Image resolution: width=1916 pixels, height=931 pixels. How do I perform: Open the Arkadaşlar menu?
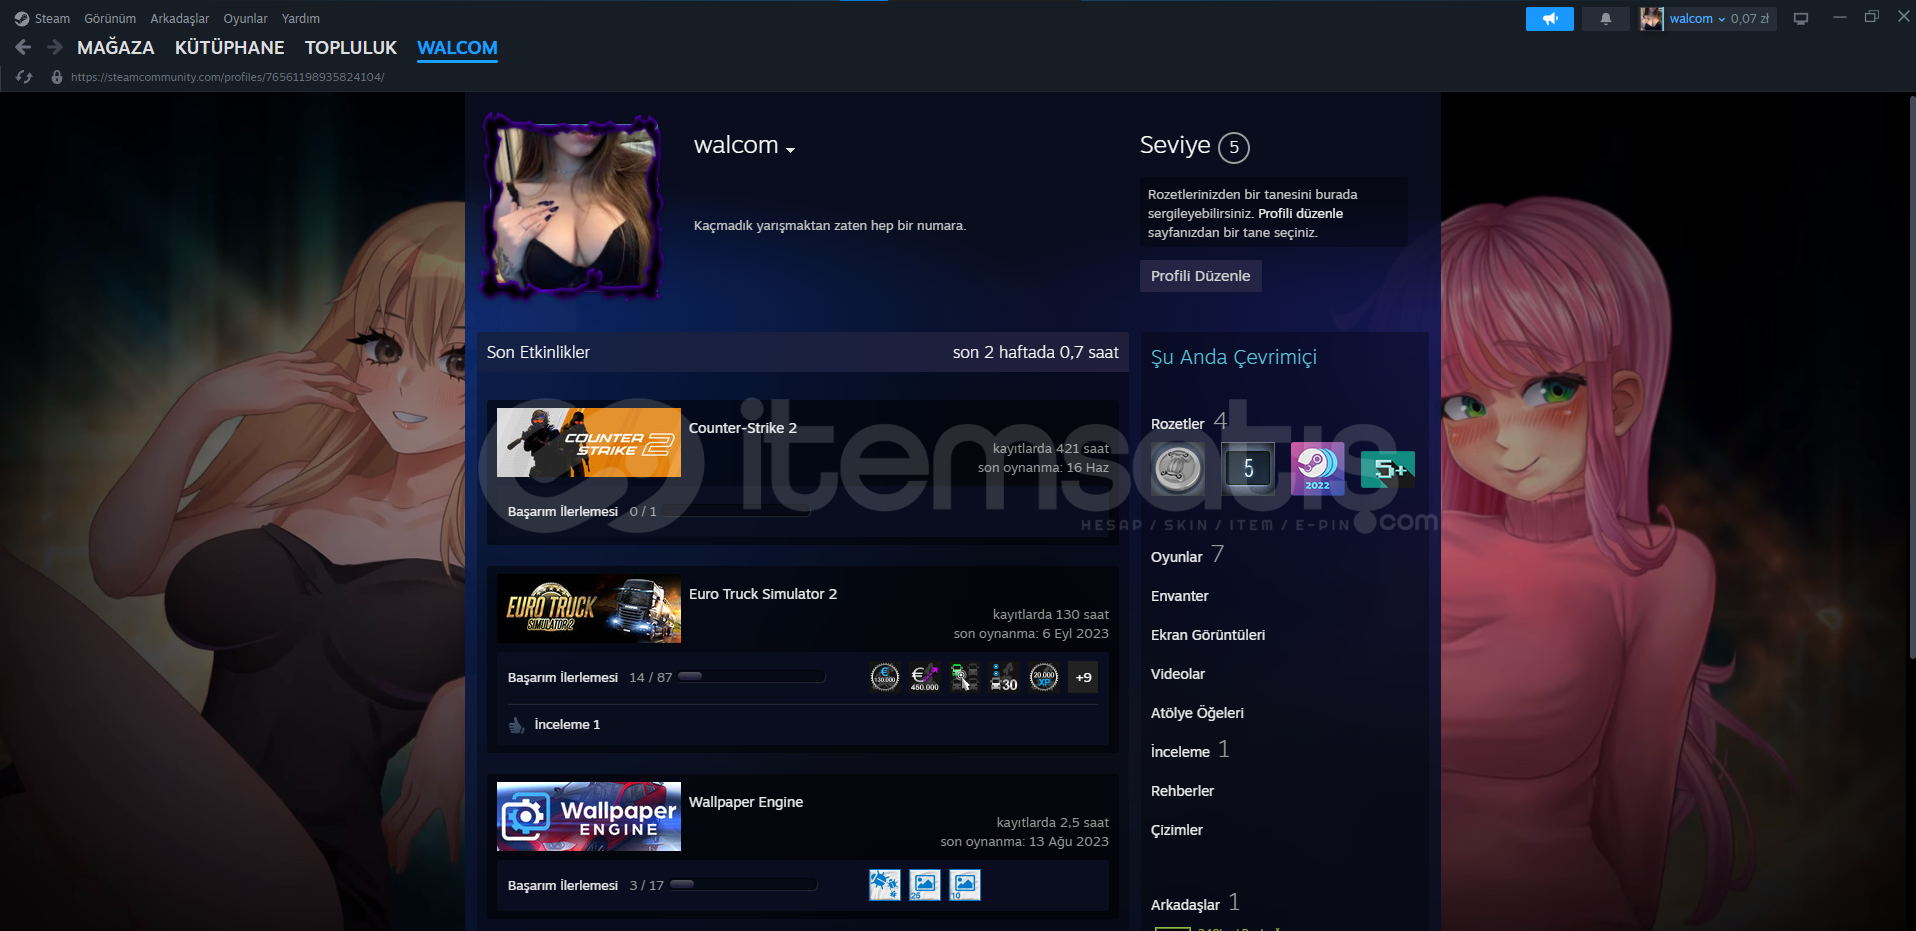(x=180, y=19)
